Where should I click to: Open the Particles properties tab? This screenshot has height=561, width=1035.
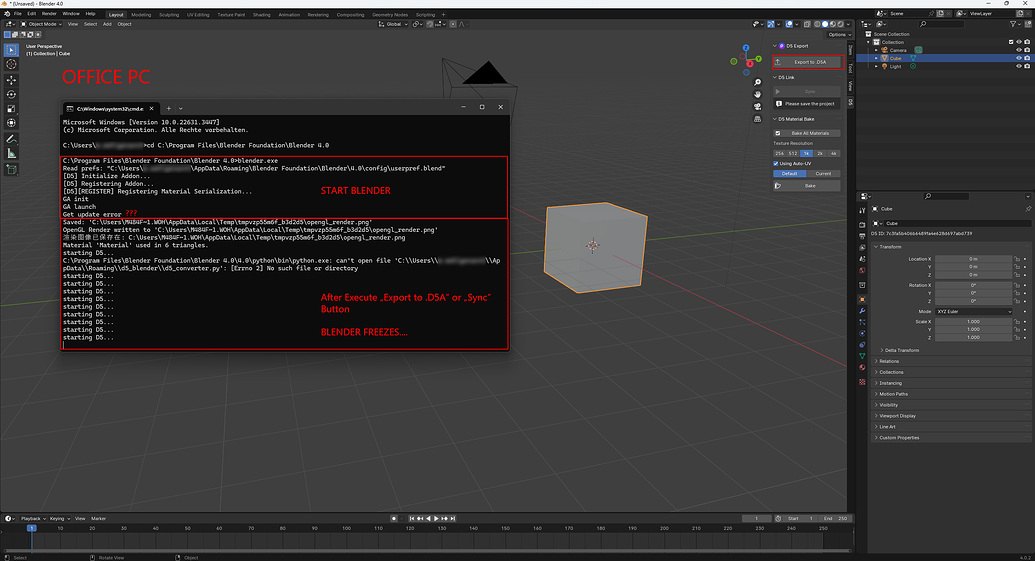pos(862,322)
